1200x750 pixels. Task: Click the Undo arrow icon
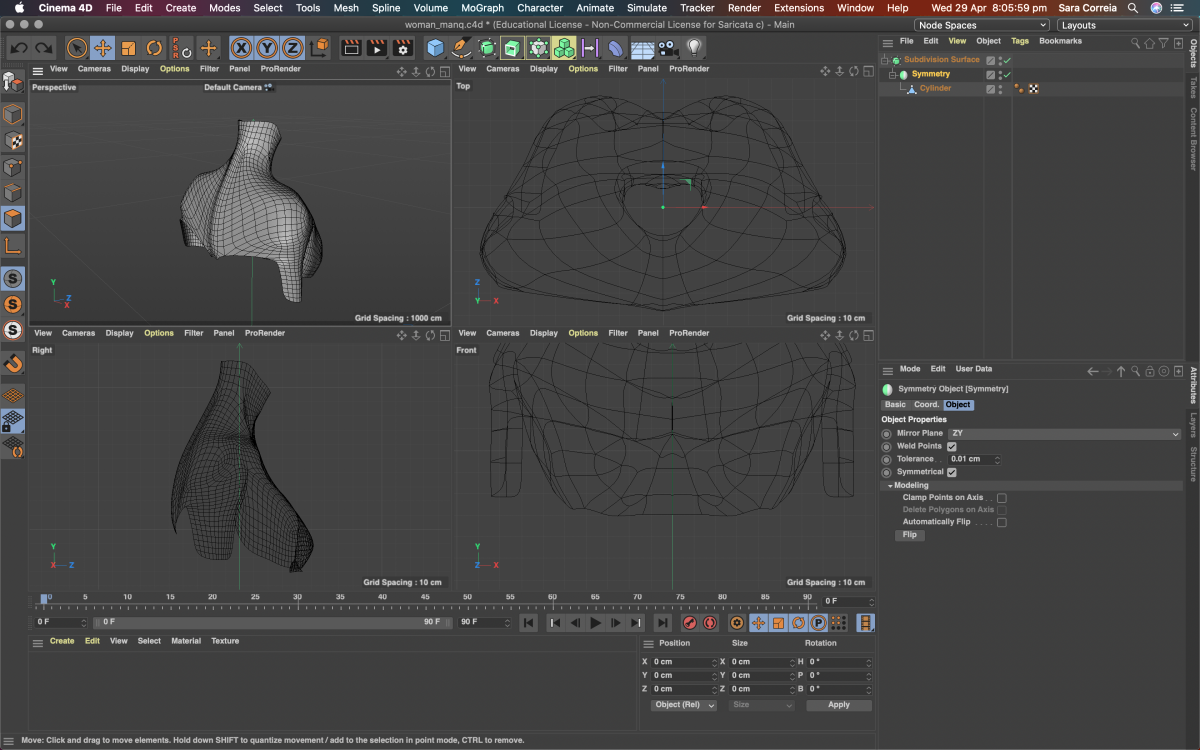[x=19, y=48]
